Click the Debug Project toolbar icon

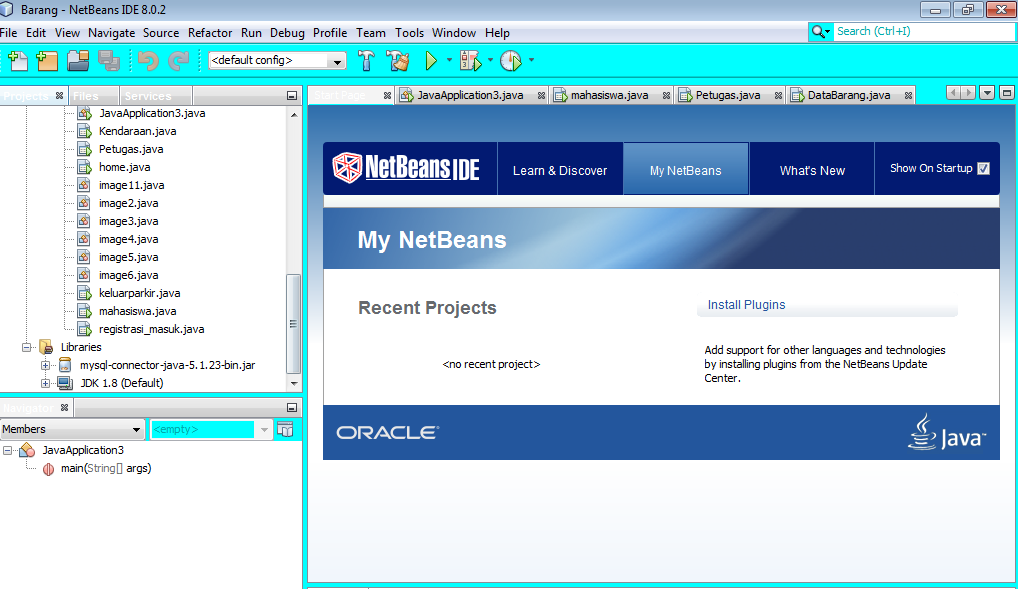467,61
